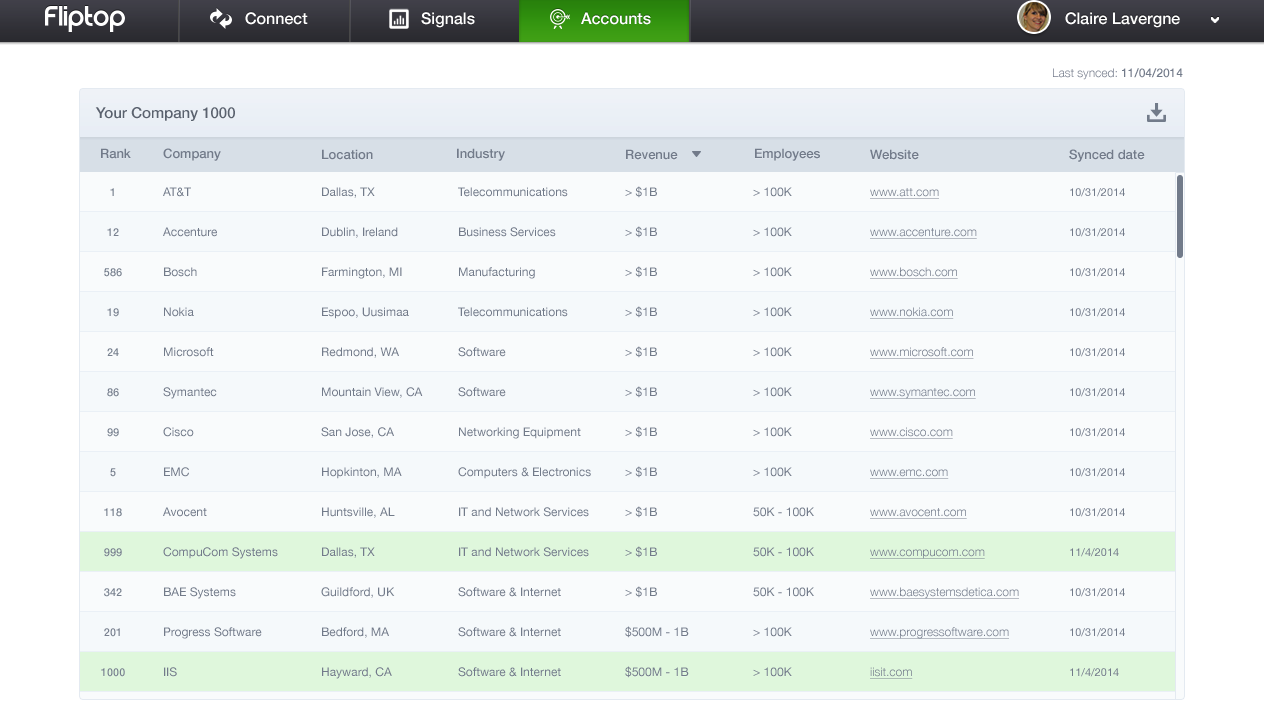Click Computers & Electronics industry cell
The height and width of the screenshot is (707, 1264).
point(524,472)
